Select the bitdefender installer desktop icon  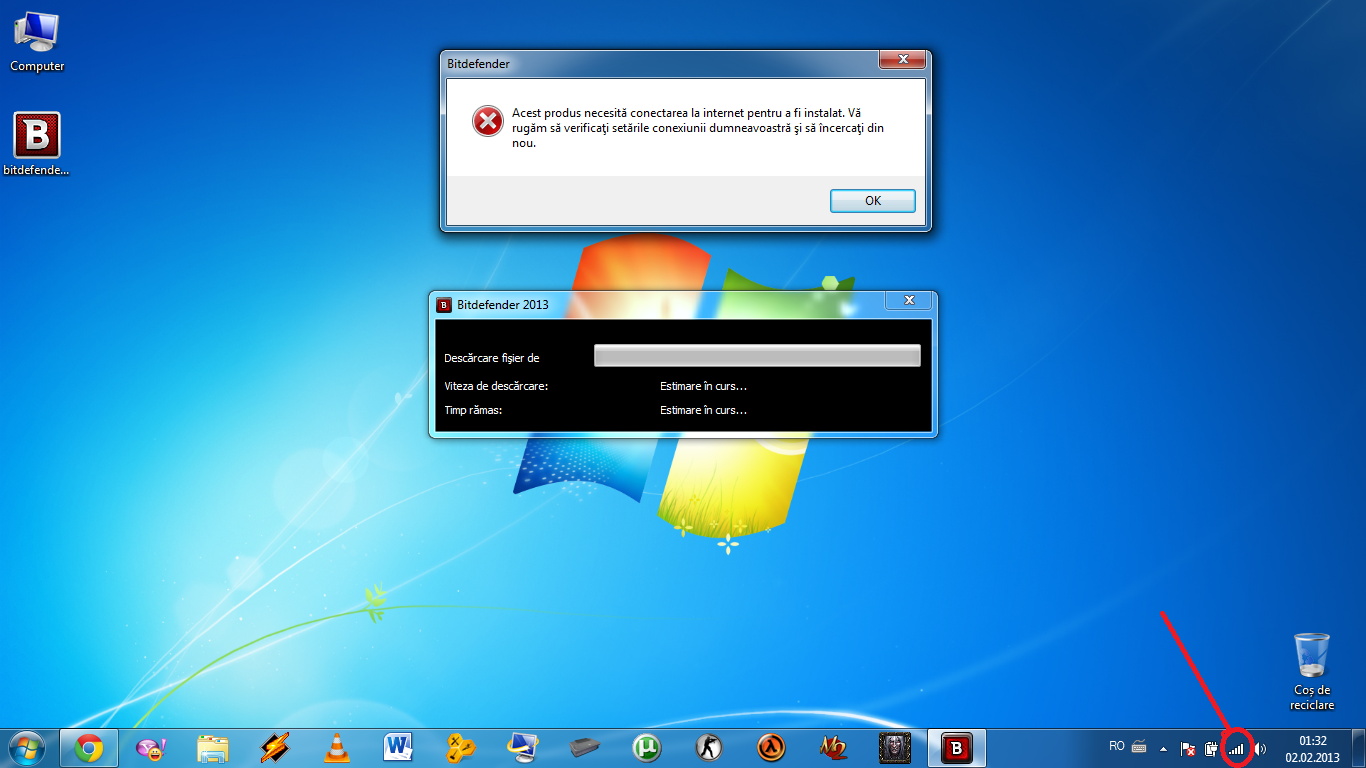(x=37, y=144)
